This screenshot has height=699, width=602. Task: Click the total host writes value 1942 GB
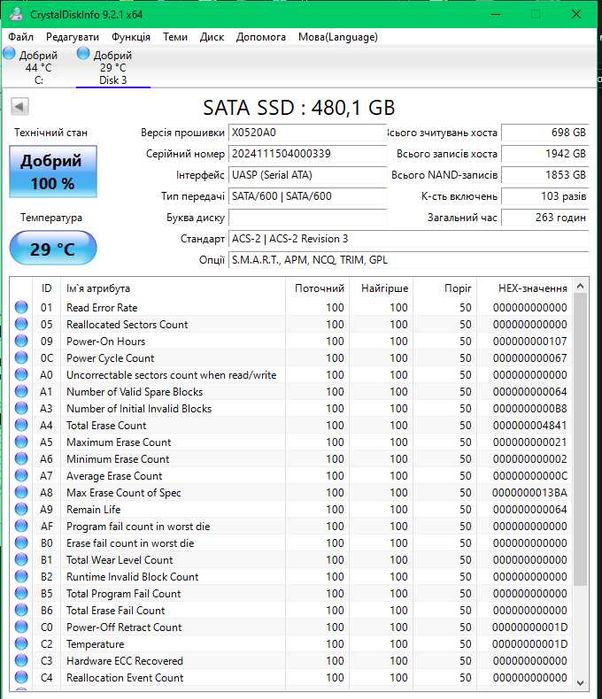pos(545,154)
